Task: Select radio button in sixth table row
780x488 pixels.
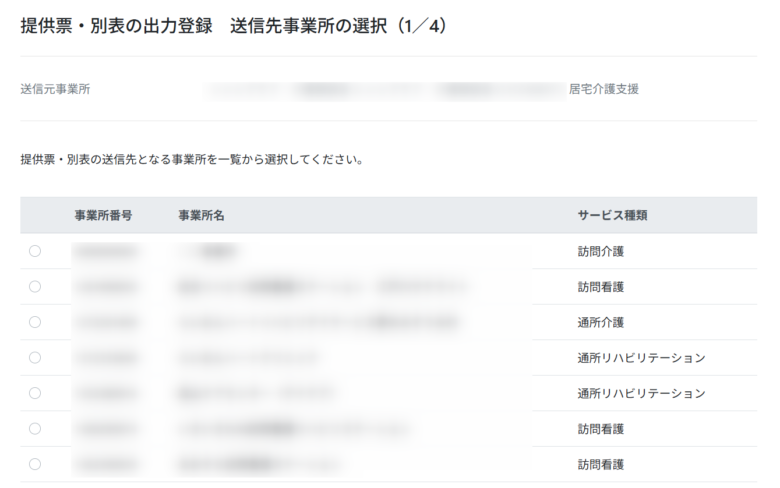Action: pos(35,429)
